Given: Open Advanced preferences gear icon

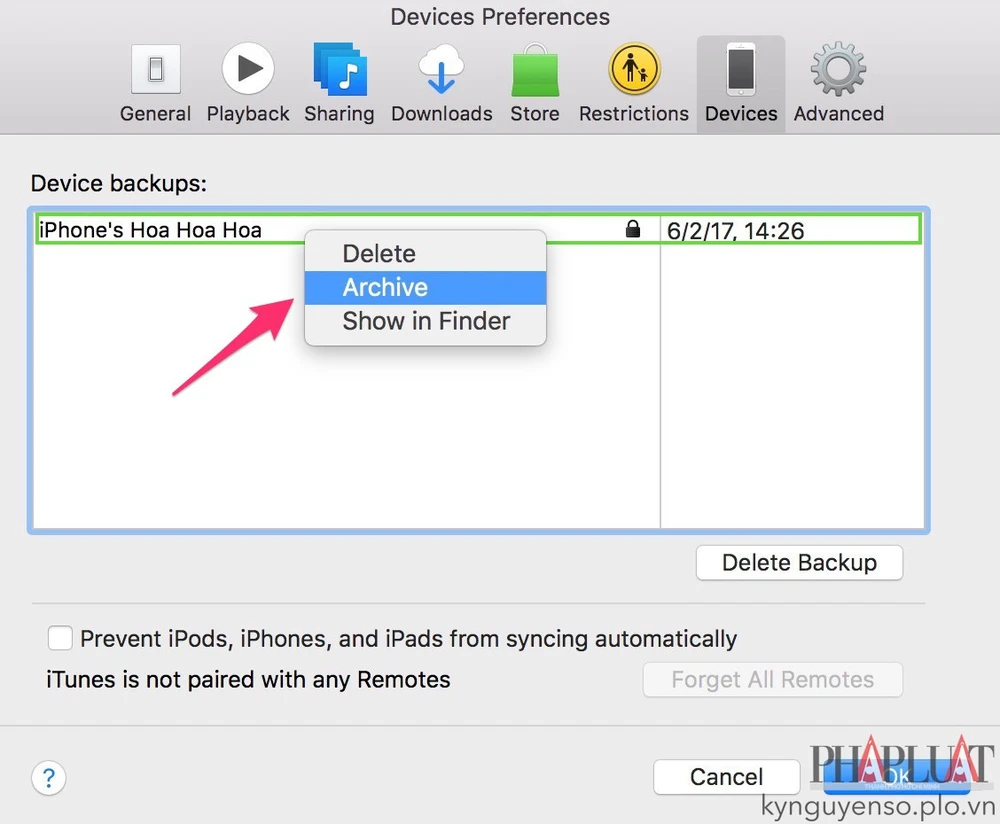Looking at the screenshot, I should pos(838,70).
